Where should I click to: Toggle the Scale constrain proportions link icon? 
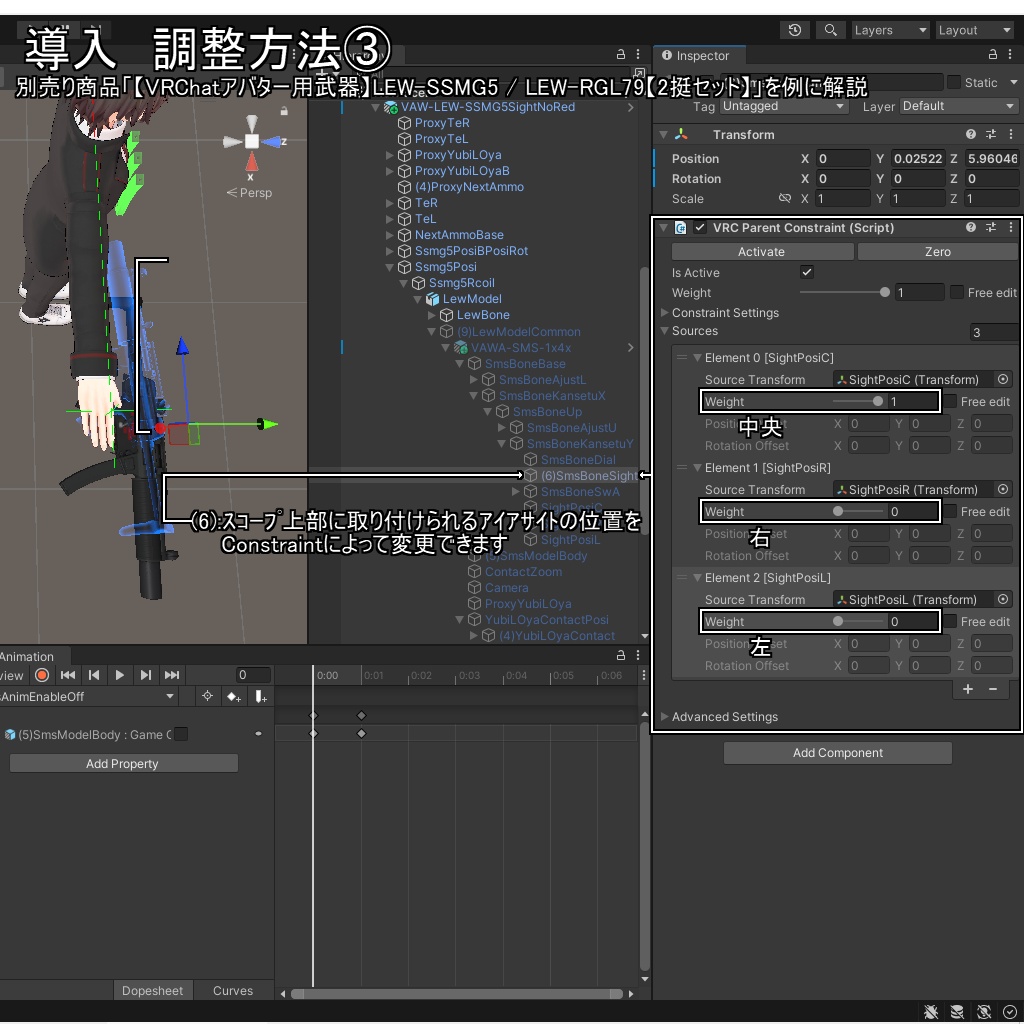coord(784,199)
